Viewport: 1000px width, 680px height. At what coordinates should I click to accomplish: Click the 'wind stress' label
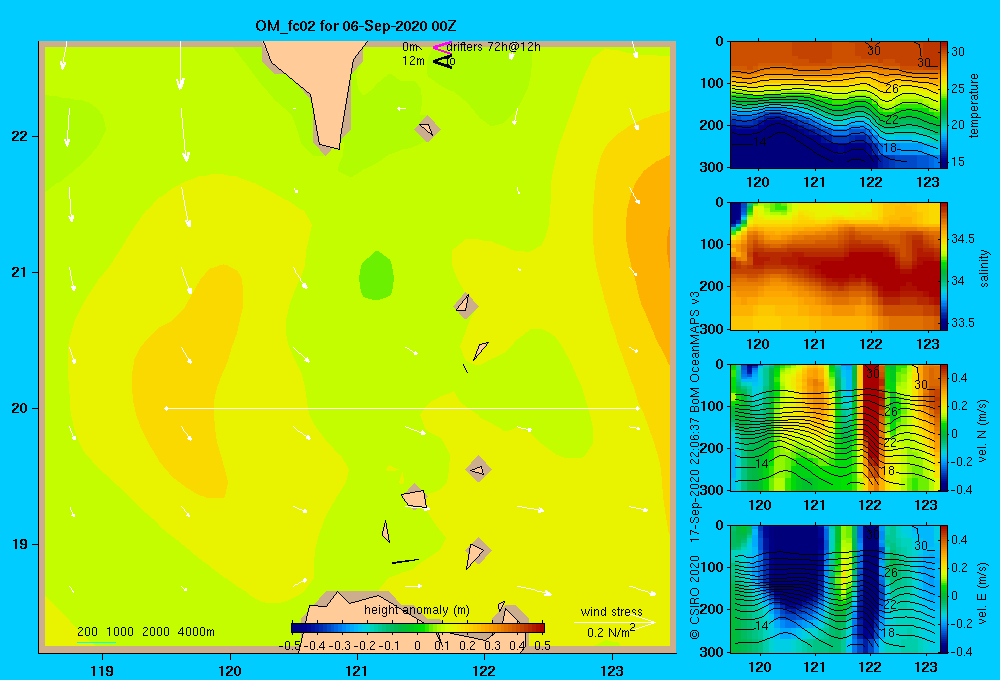[x=612, y=611]
